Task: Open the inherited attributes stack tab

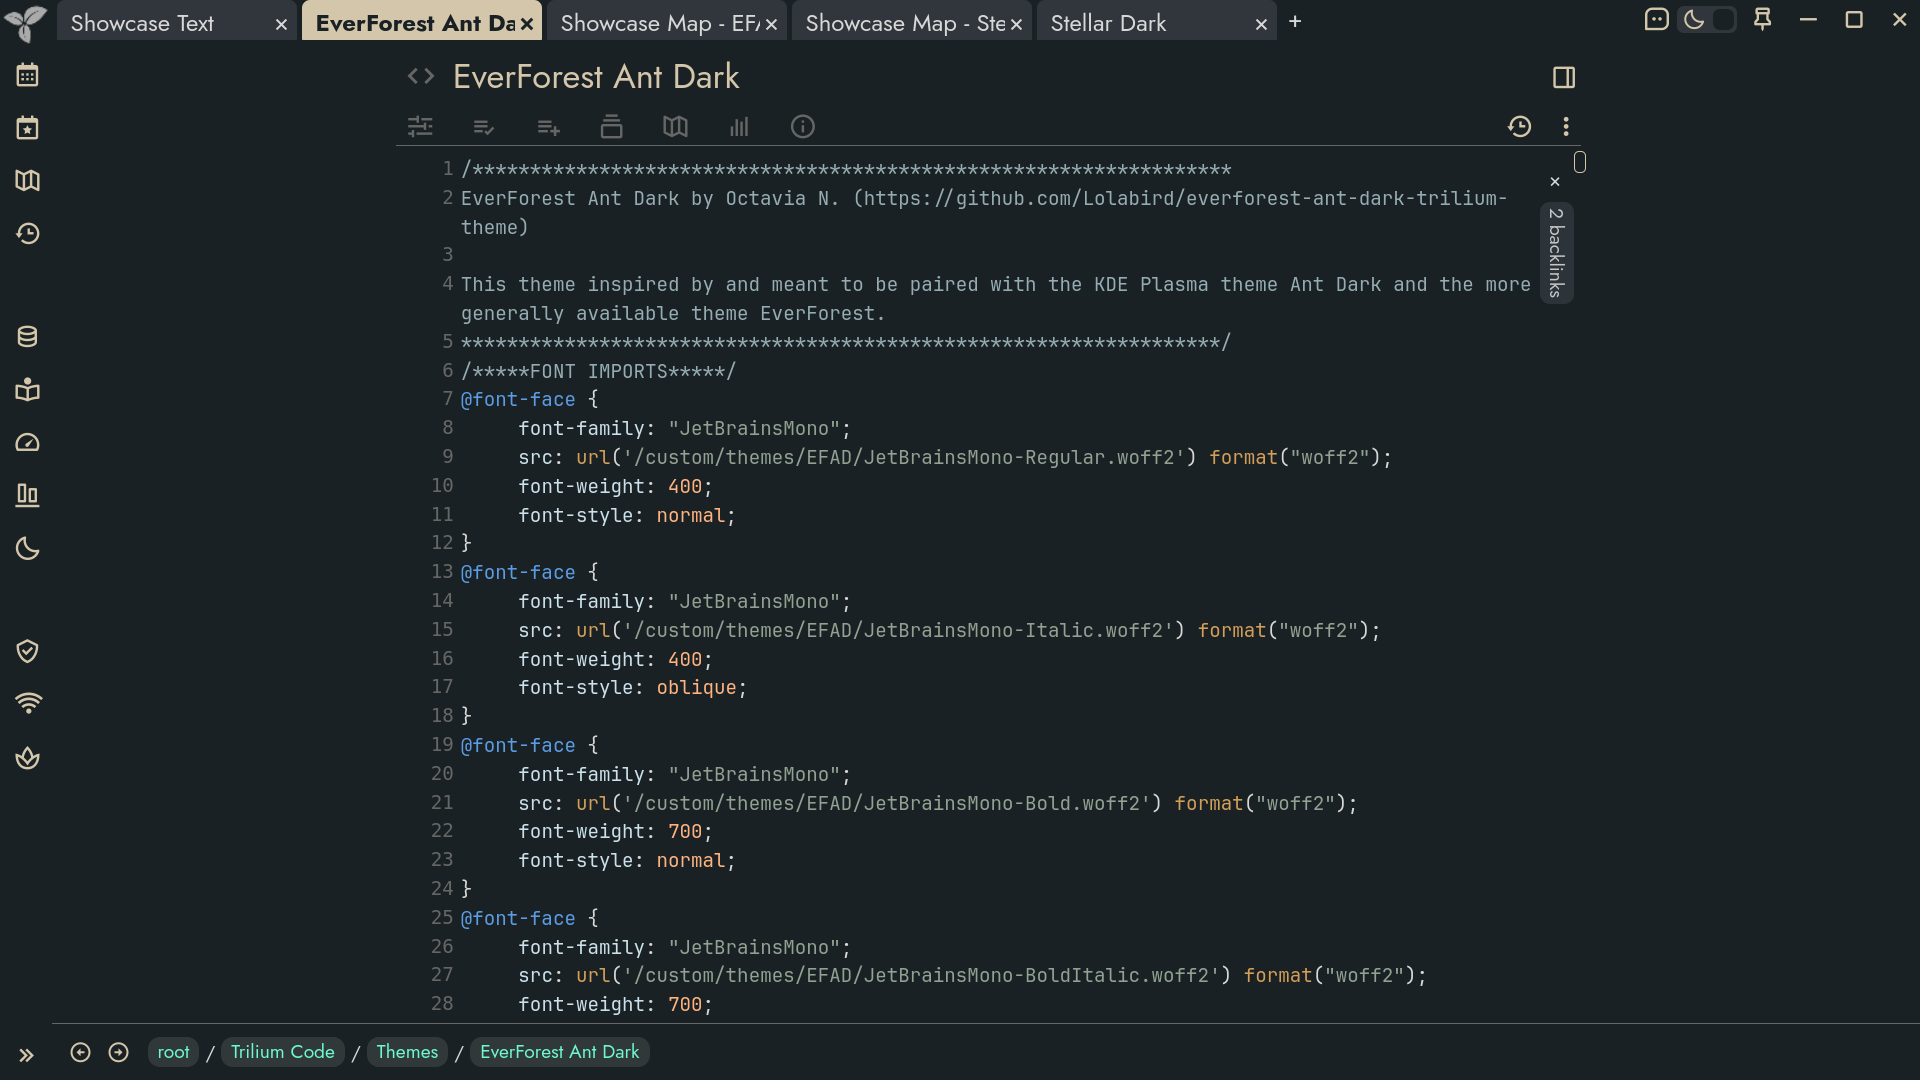Action: pos(611,126)
